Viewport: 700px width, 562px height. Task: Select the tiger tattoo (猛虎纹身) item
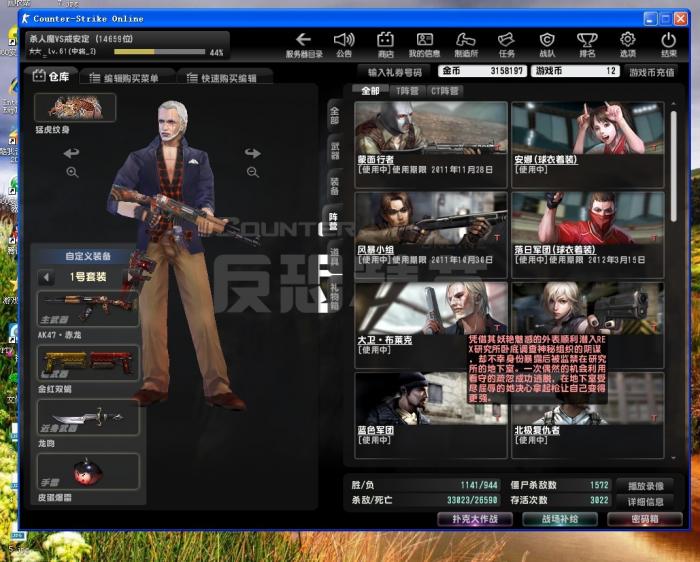75,108
